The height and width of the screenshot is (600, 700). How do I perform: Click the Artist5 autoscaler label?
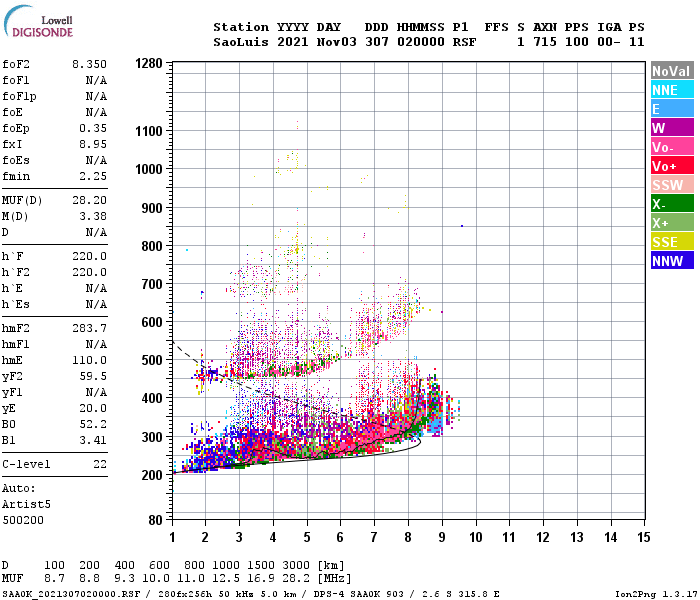[26, 504]
